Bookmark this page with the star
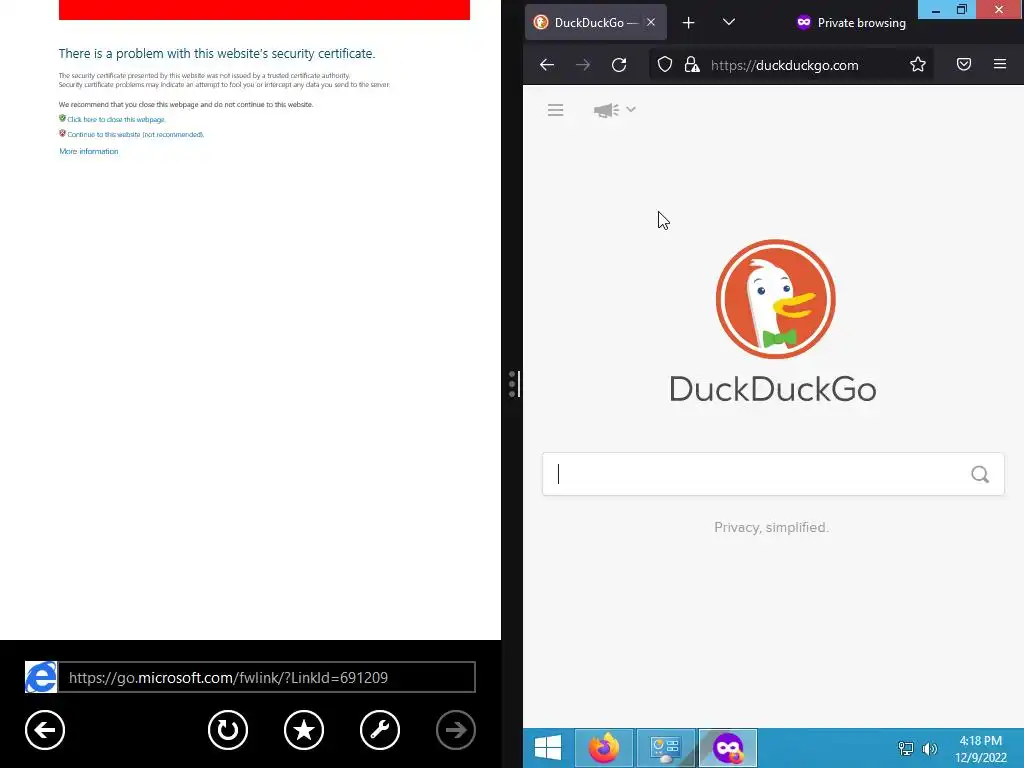1024x768 pixels. point(918,64)
